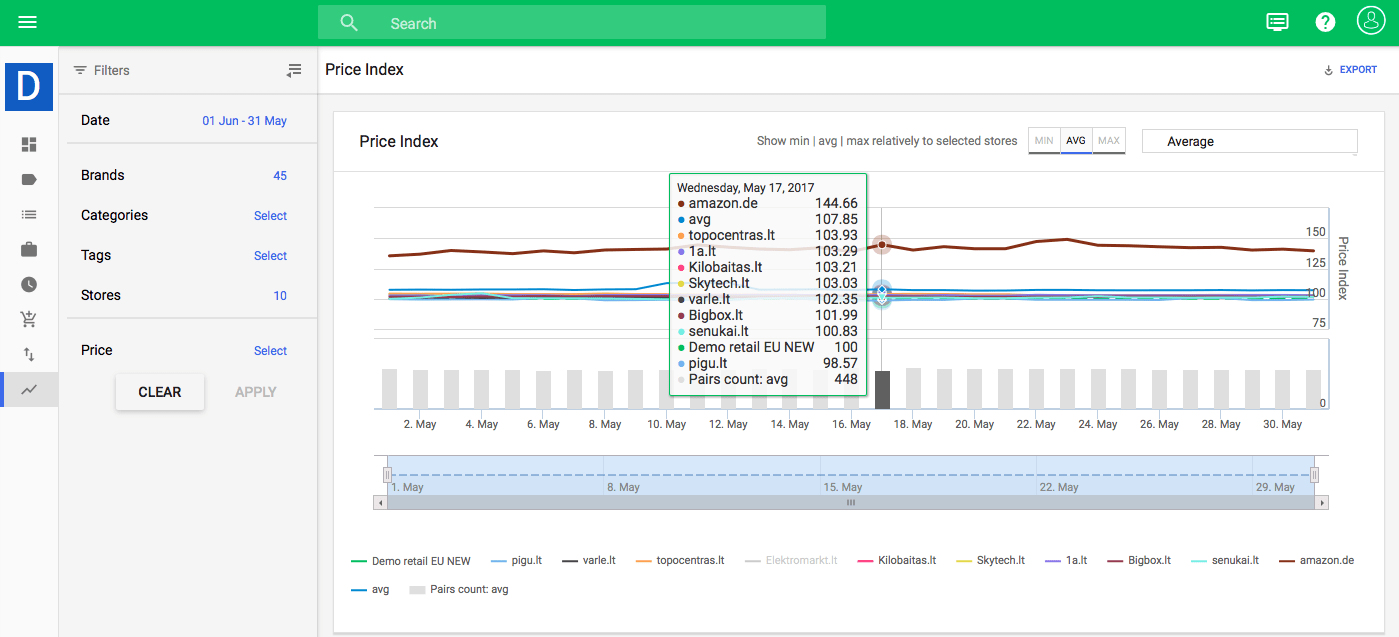Open the help question mark icon

(x=1326, y=22)
